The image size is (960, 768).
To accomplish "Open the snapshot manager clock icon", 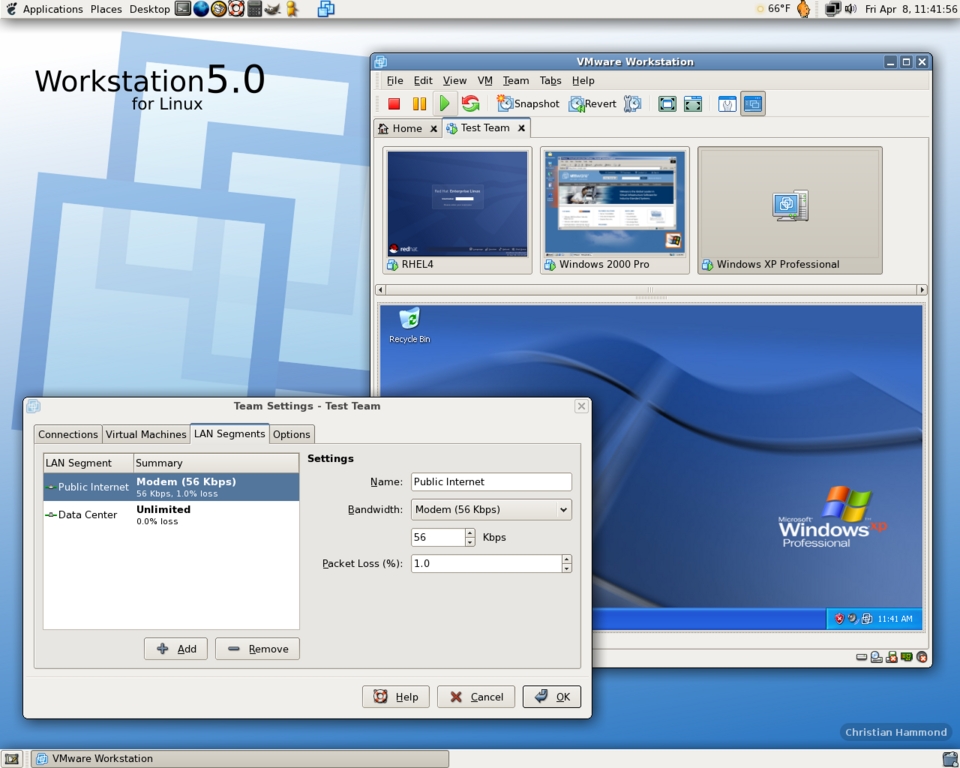I will (632, 103).
